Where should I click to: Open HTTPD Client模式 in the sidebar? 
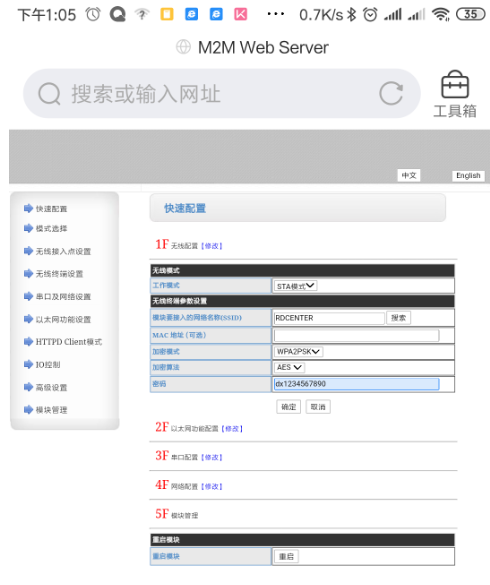click(69, 342)
